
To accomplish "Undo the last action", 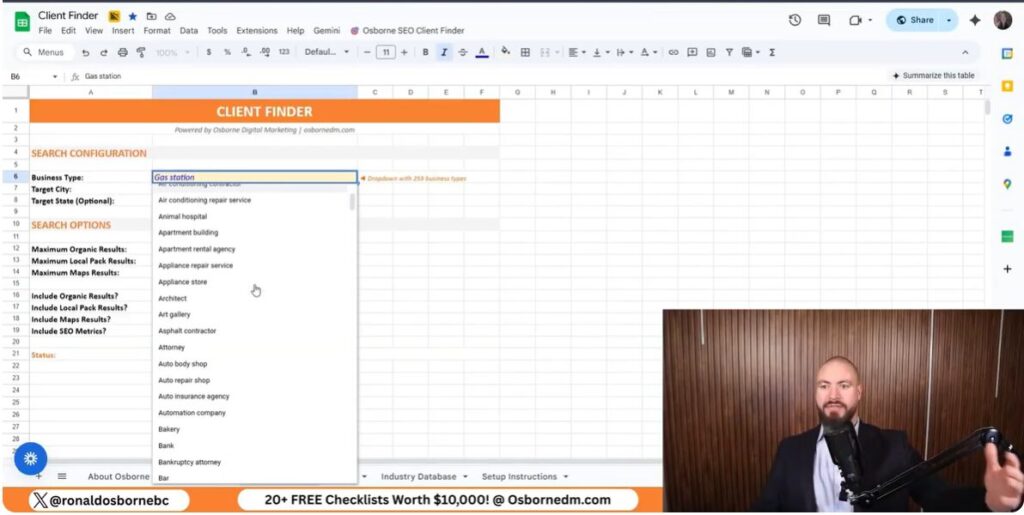I will (x=86, y=52).
